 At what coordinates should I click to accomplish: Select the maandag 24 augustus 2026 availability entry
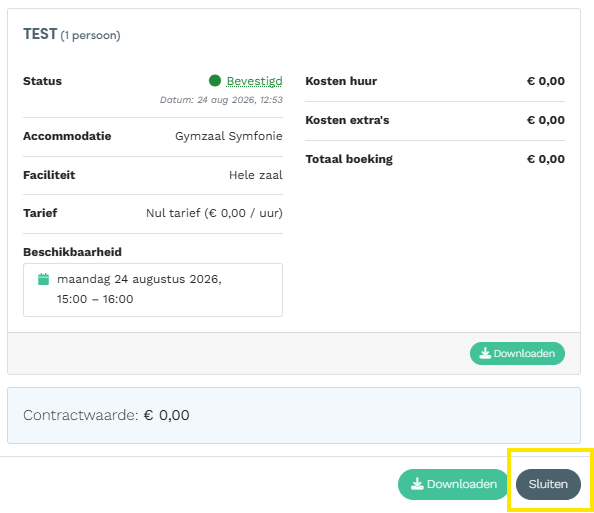coord(153,290)
